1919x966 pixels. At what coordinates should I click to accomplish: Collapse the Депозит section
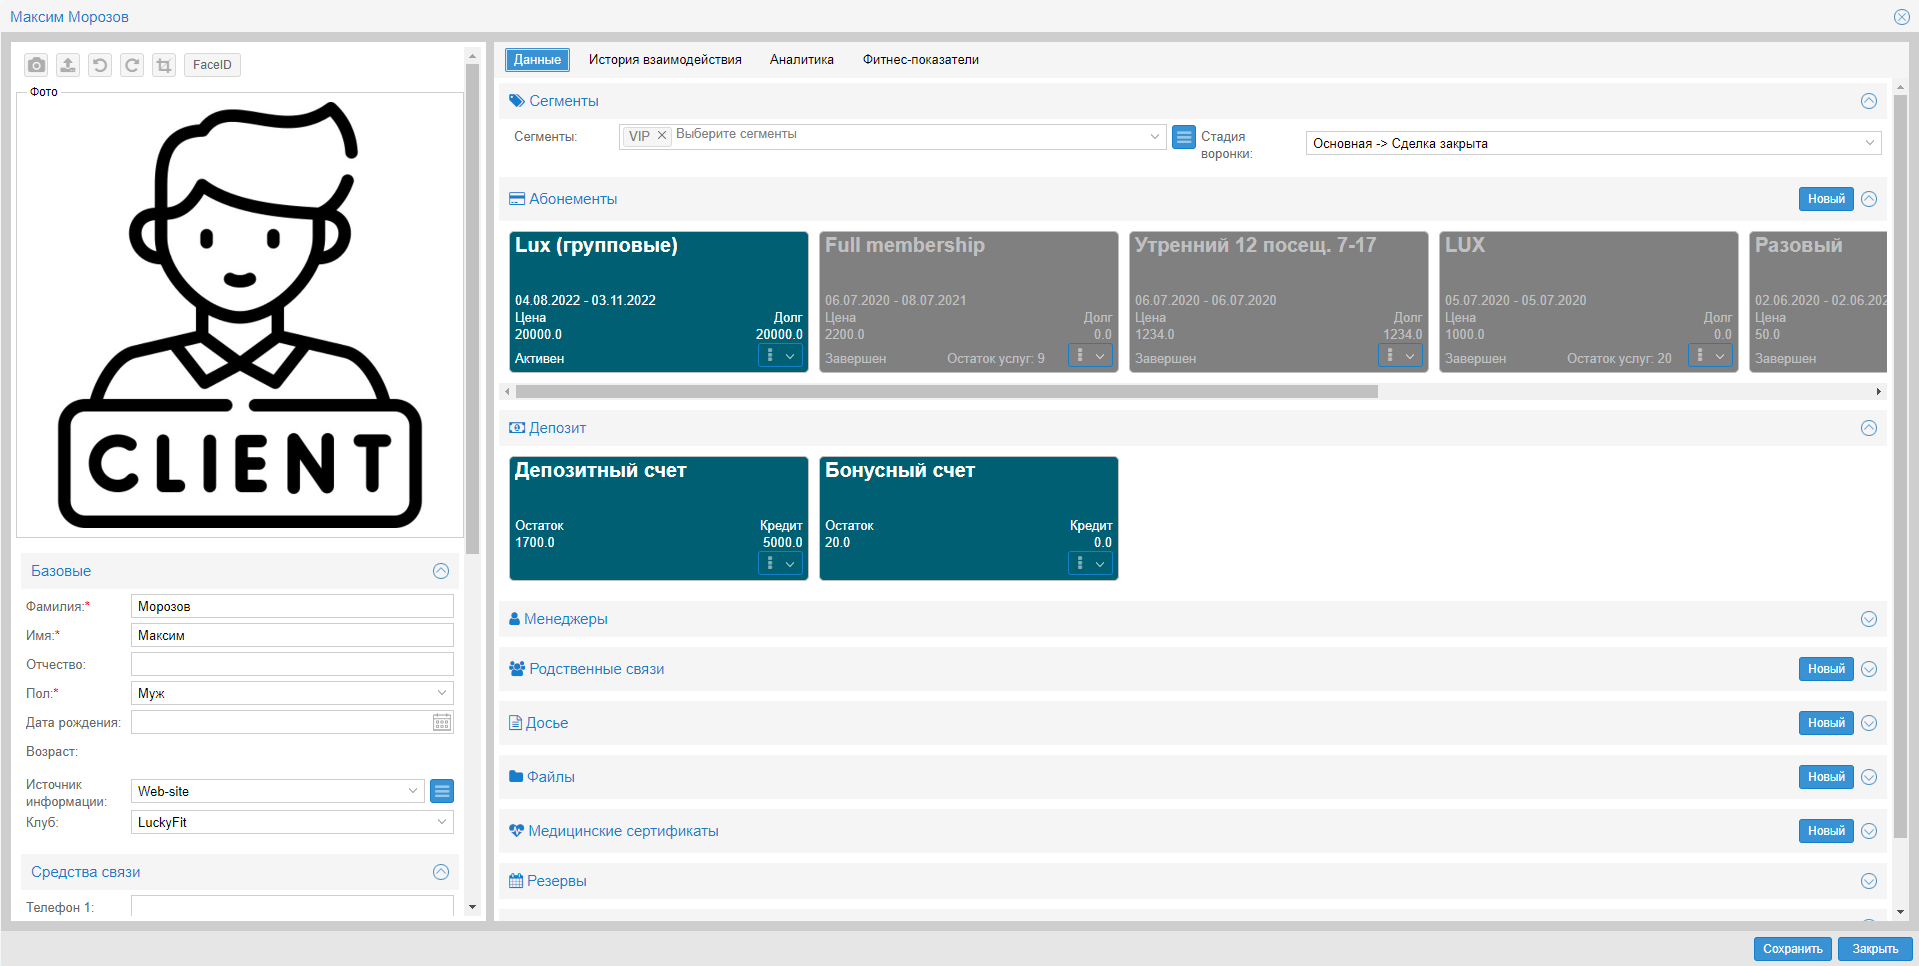[x=1869, y=428]
